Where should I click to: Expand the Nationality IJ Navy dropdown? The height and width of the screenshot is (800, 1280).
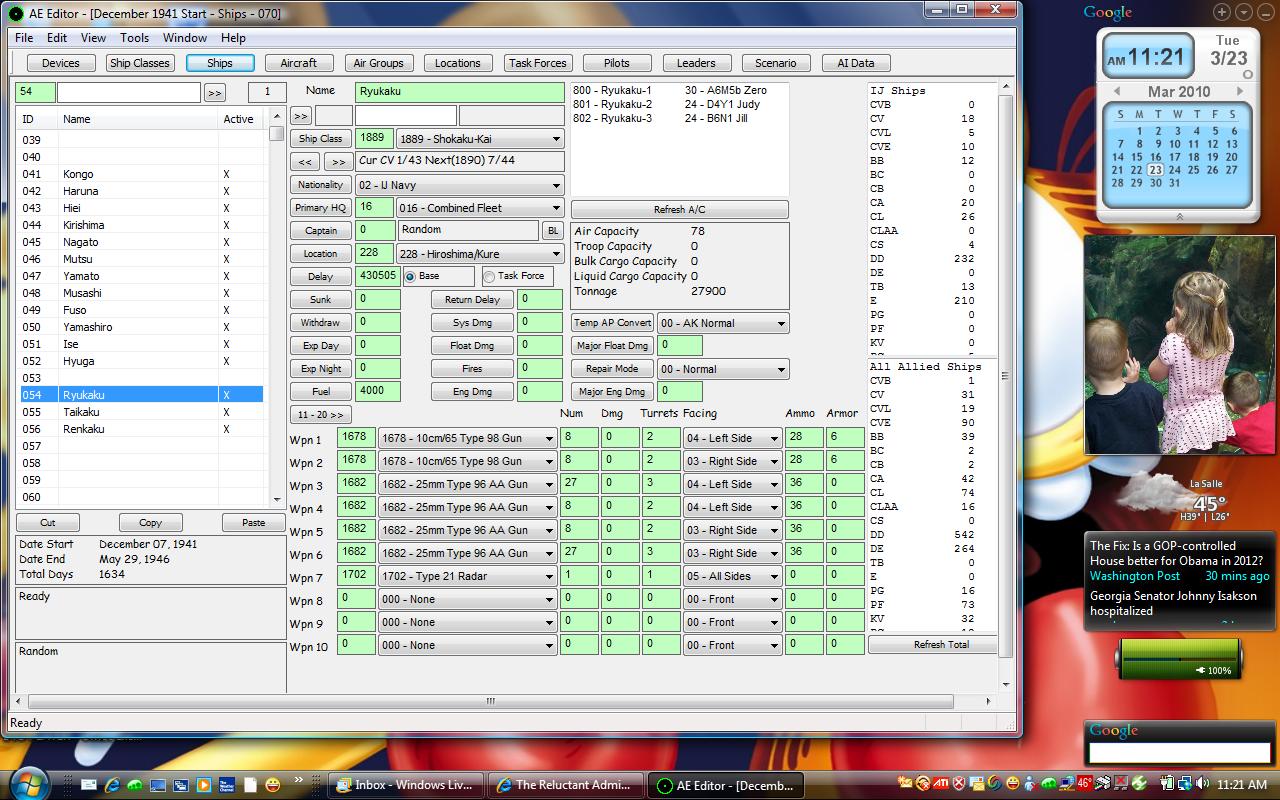pyautogui.click(x=480, y=185)
